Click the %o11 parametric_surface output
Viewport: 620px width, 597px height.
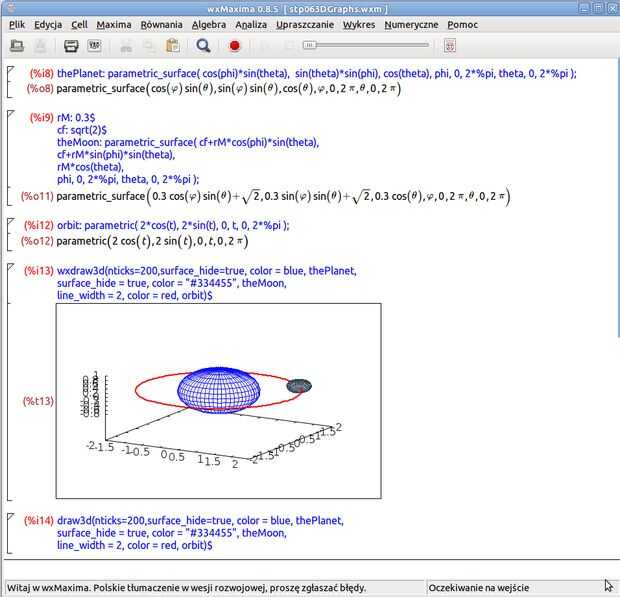[x=283, y=196]
